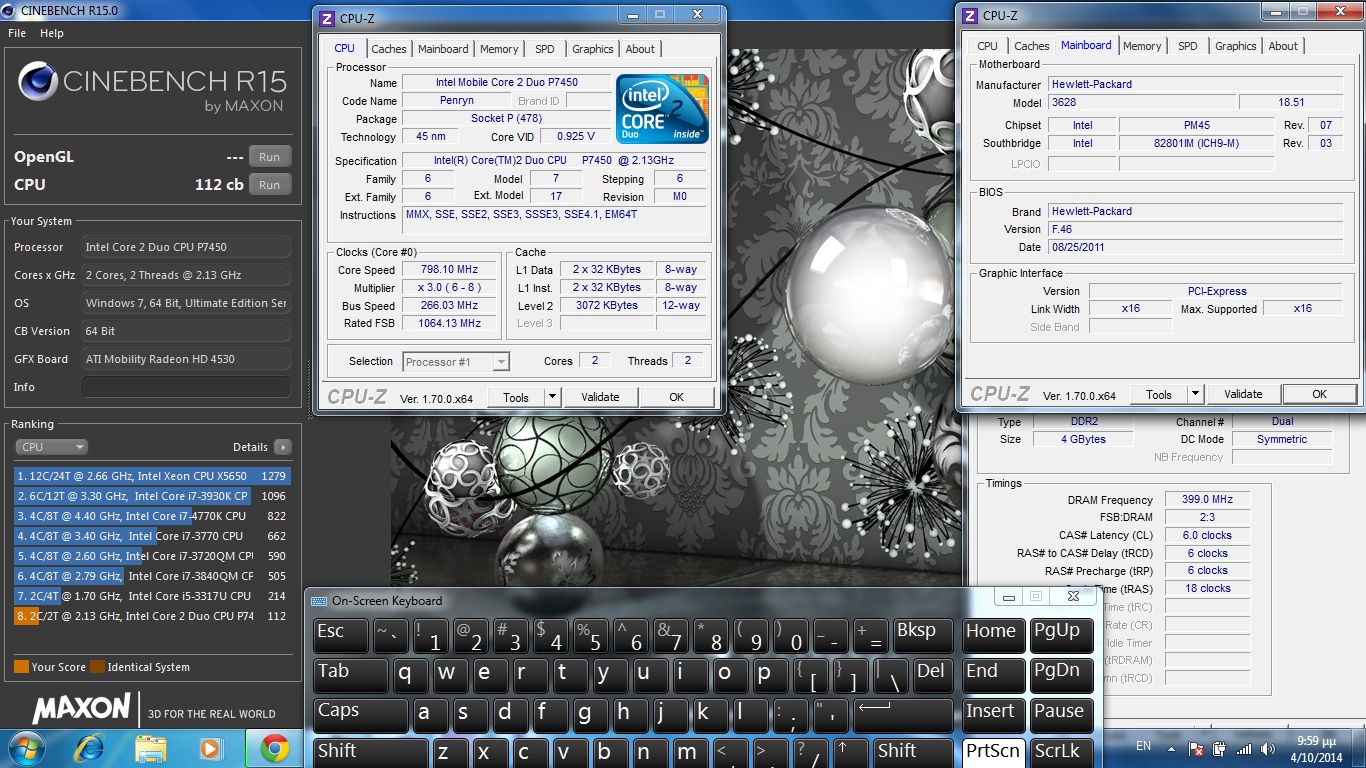The width and height of the screenshot is (1366, 768).
Task: Open the Tools dropdown arrow in the CPU-Z CPU window
Action: point(552,397)
